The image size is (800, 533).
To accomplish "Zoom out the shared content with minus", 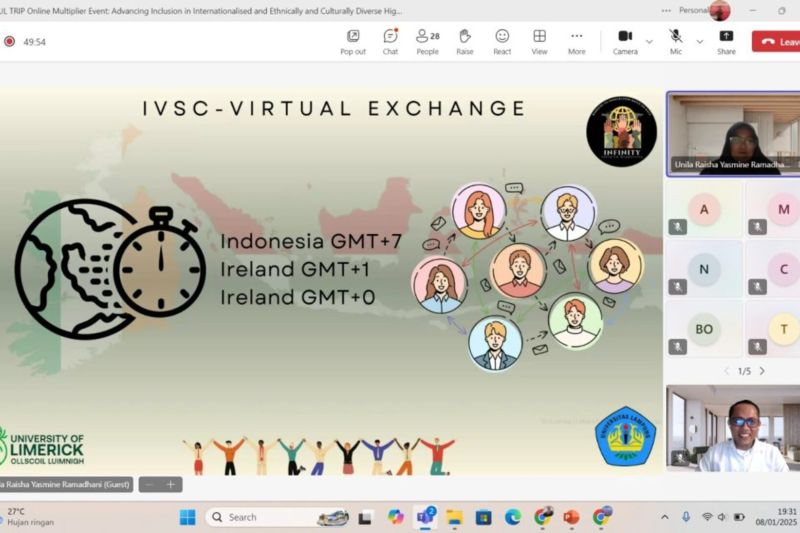I will tap(149, 484).
